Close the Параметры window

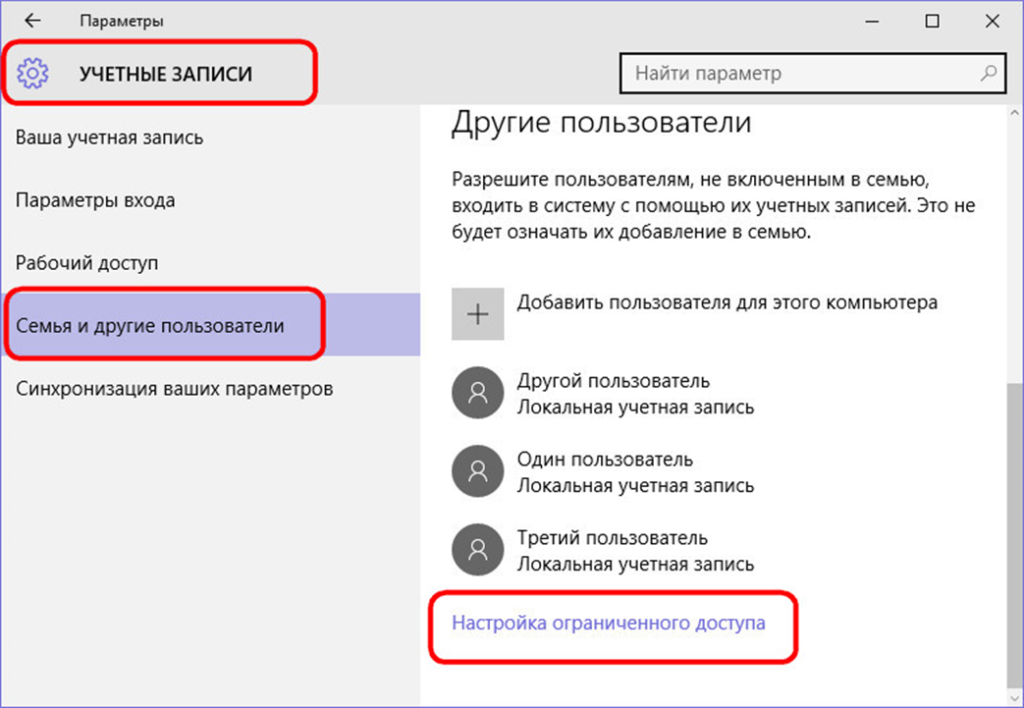tap(992, 21)
